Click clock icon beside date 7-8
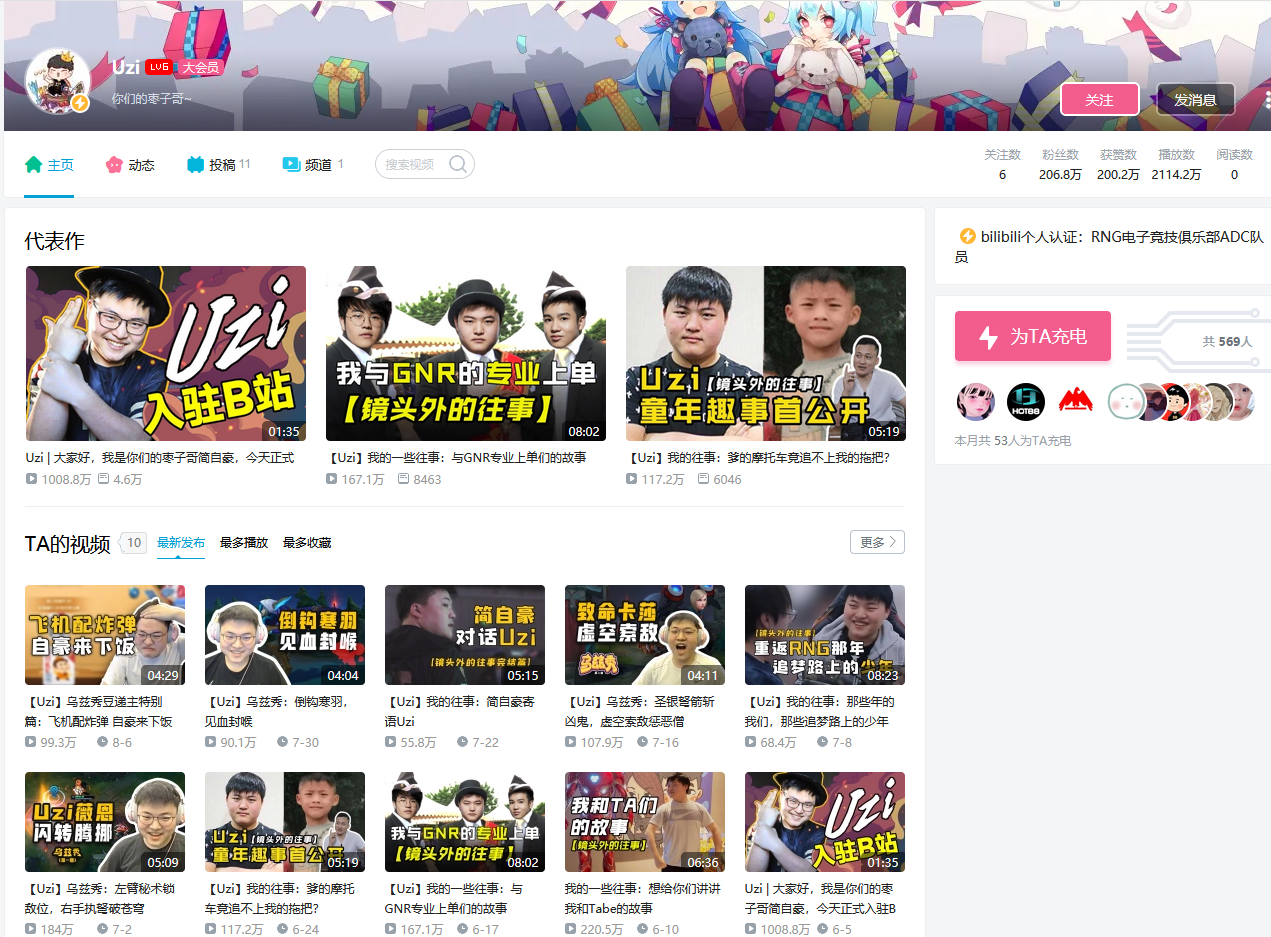 823,742
